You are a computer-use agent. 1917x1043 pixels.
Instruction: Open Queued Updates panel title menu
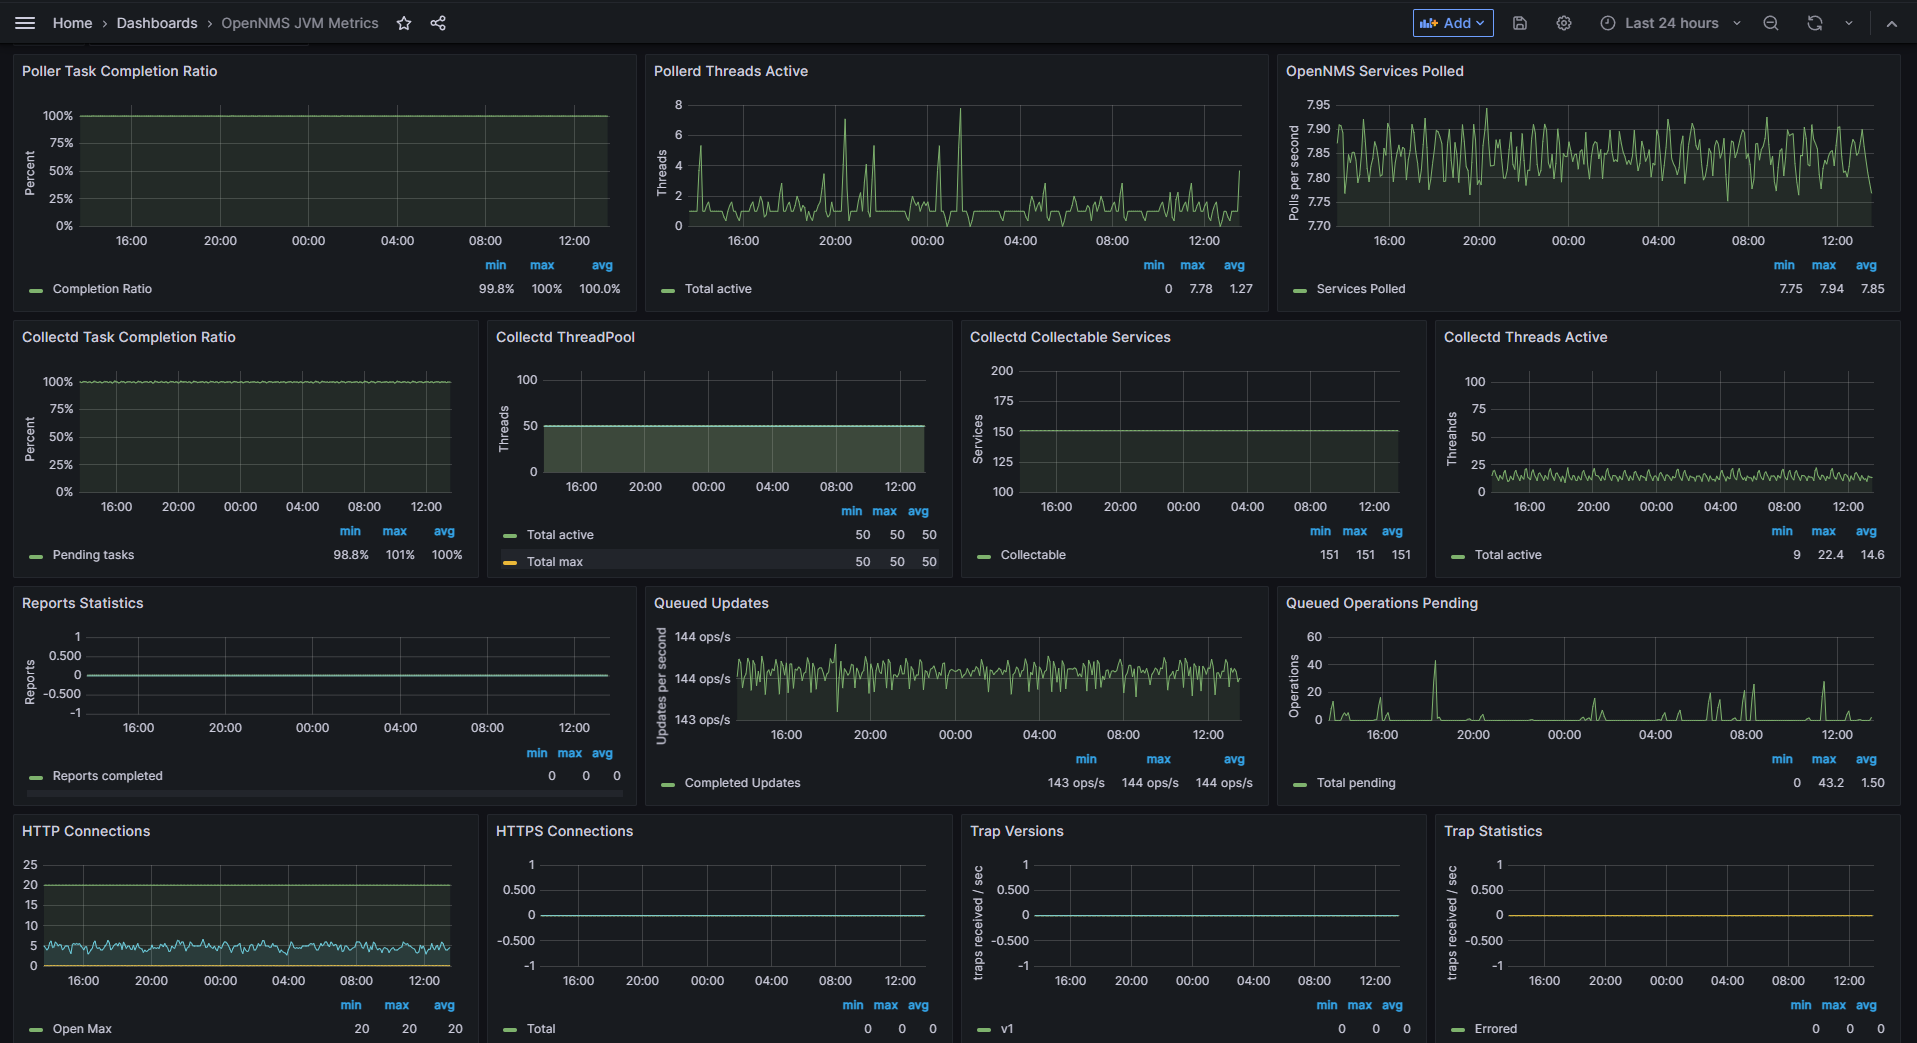pyautogui.click(x=711, y=603)
